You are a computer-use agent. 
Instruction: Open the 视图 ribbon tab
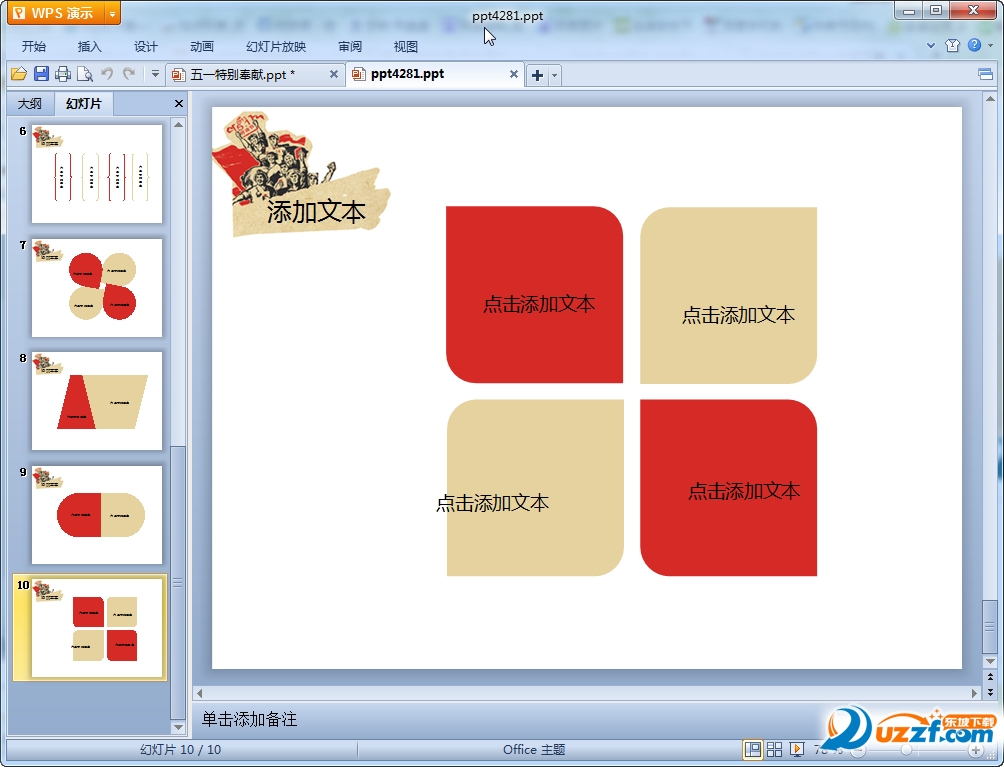[x=406, y=46]
